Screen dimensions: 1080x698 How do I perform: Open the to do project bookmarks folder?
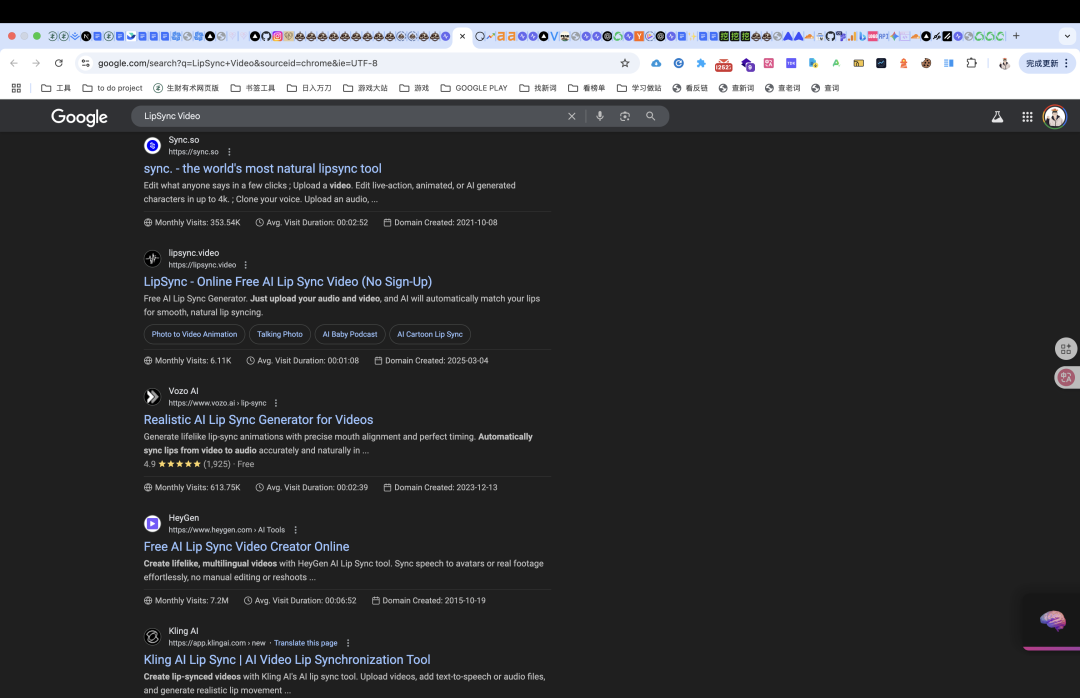(x=112, y=88)
